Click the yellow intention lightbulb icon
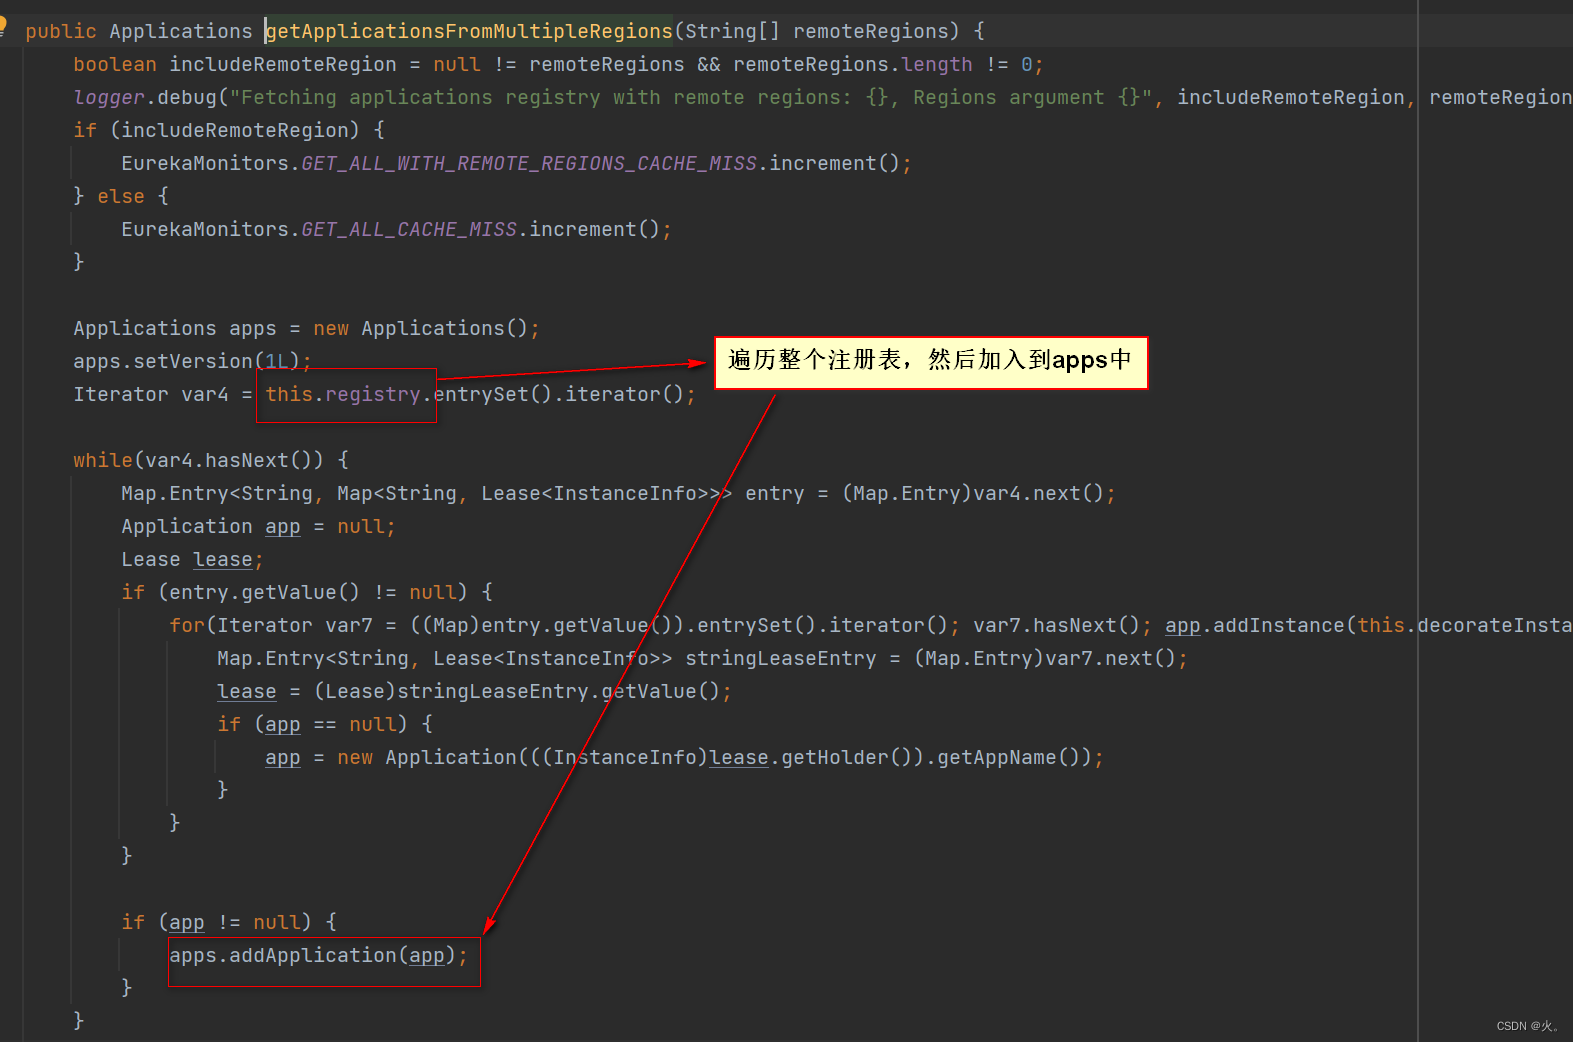 click(3, 27)
